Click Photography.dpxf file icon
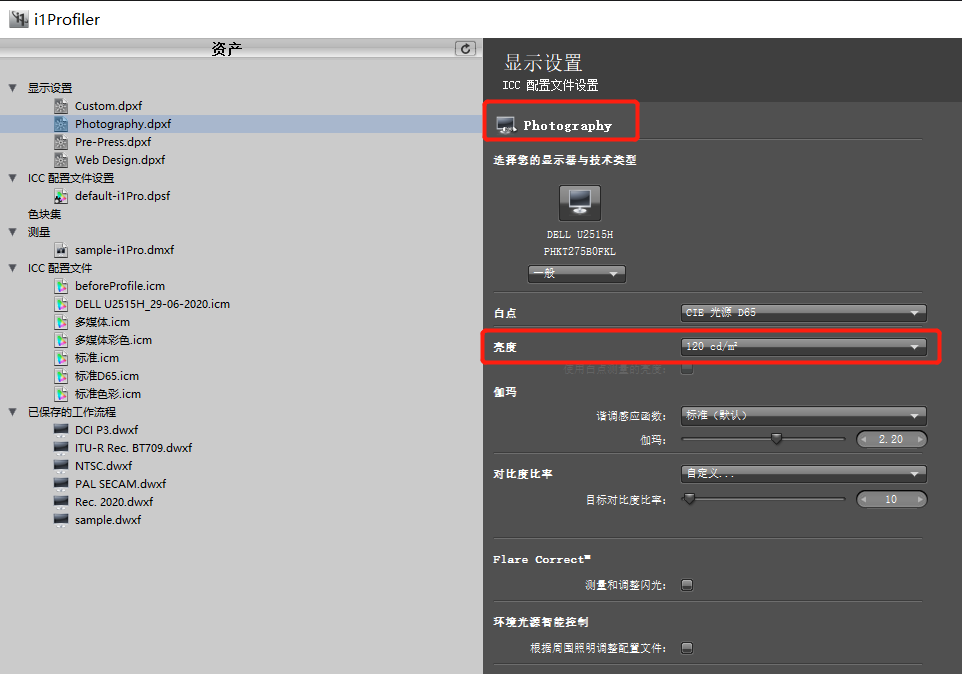Viewport: 962px width, 674px height. pos(61,124)
